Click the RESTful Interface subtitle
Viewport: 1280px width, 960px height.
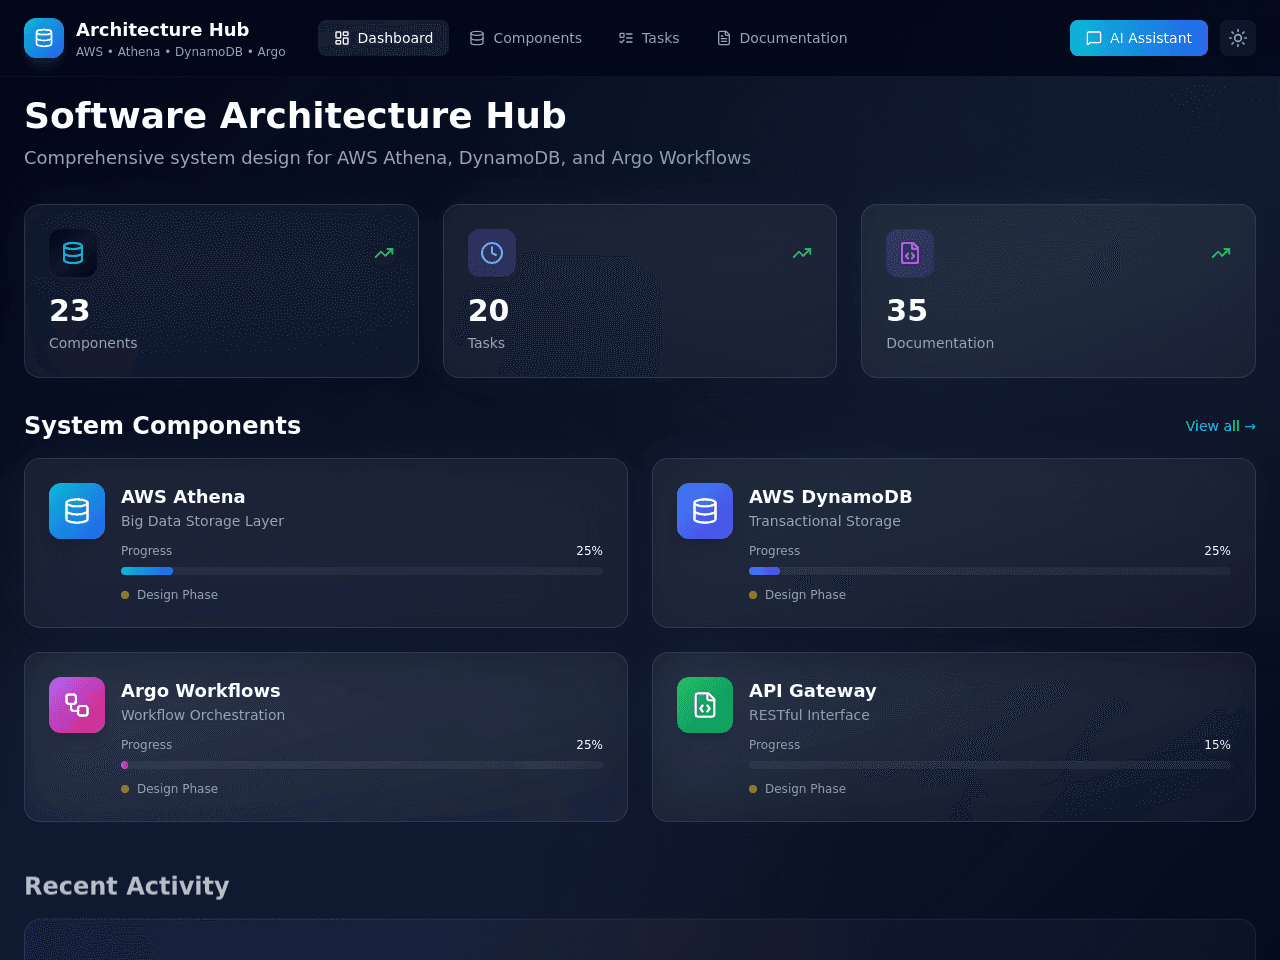tap(809, 715)
